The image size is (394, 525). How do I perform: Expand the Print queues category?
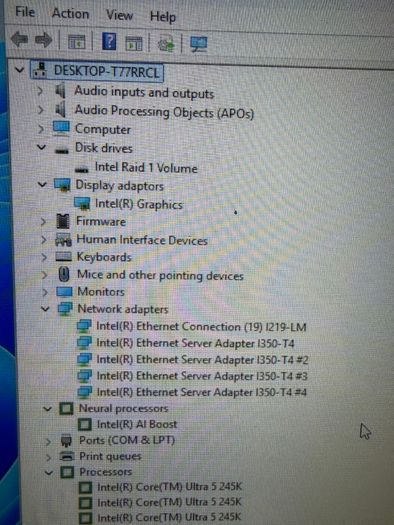point(49,457)
